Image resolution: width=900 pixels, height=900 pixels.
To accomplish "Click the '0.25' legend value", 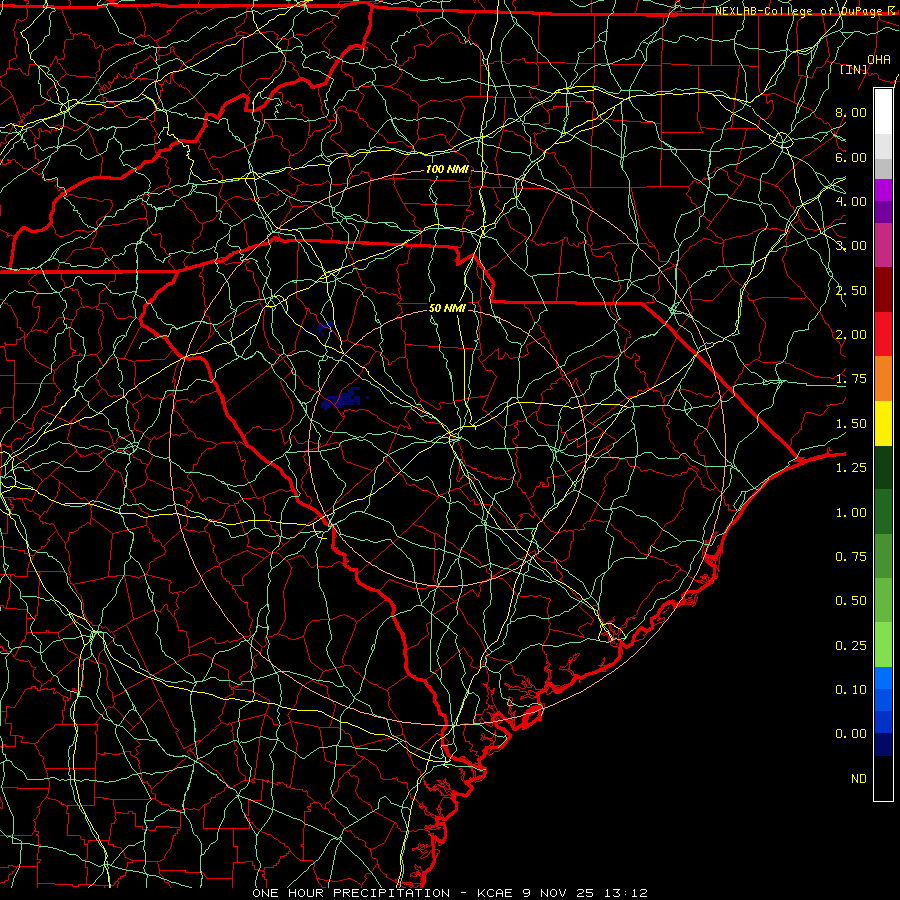I will pyautogui.click(x=851, y=646).
